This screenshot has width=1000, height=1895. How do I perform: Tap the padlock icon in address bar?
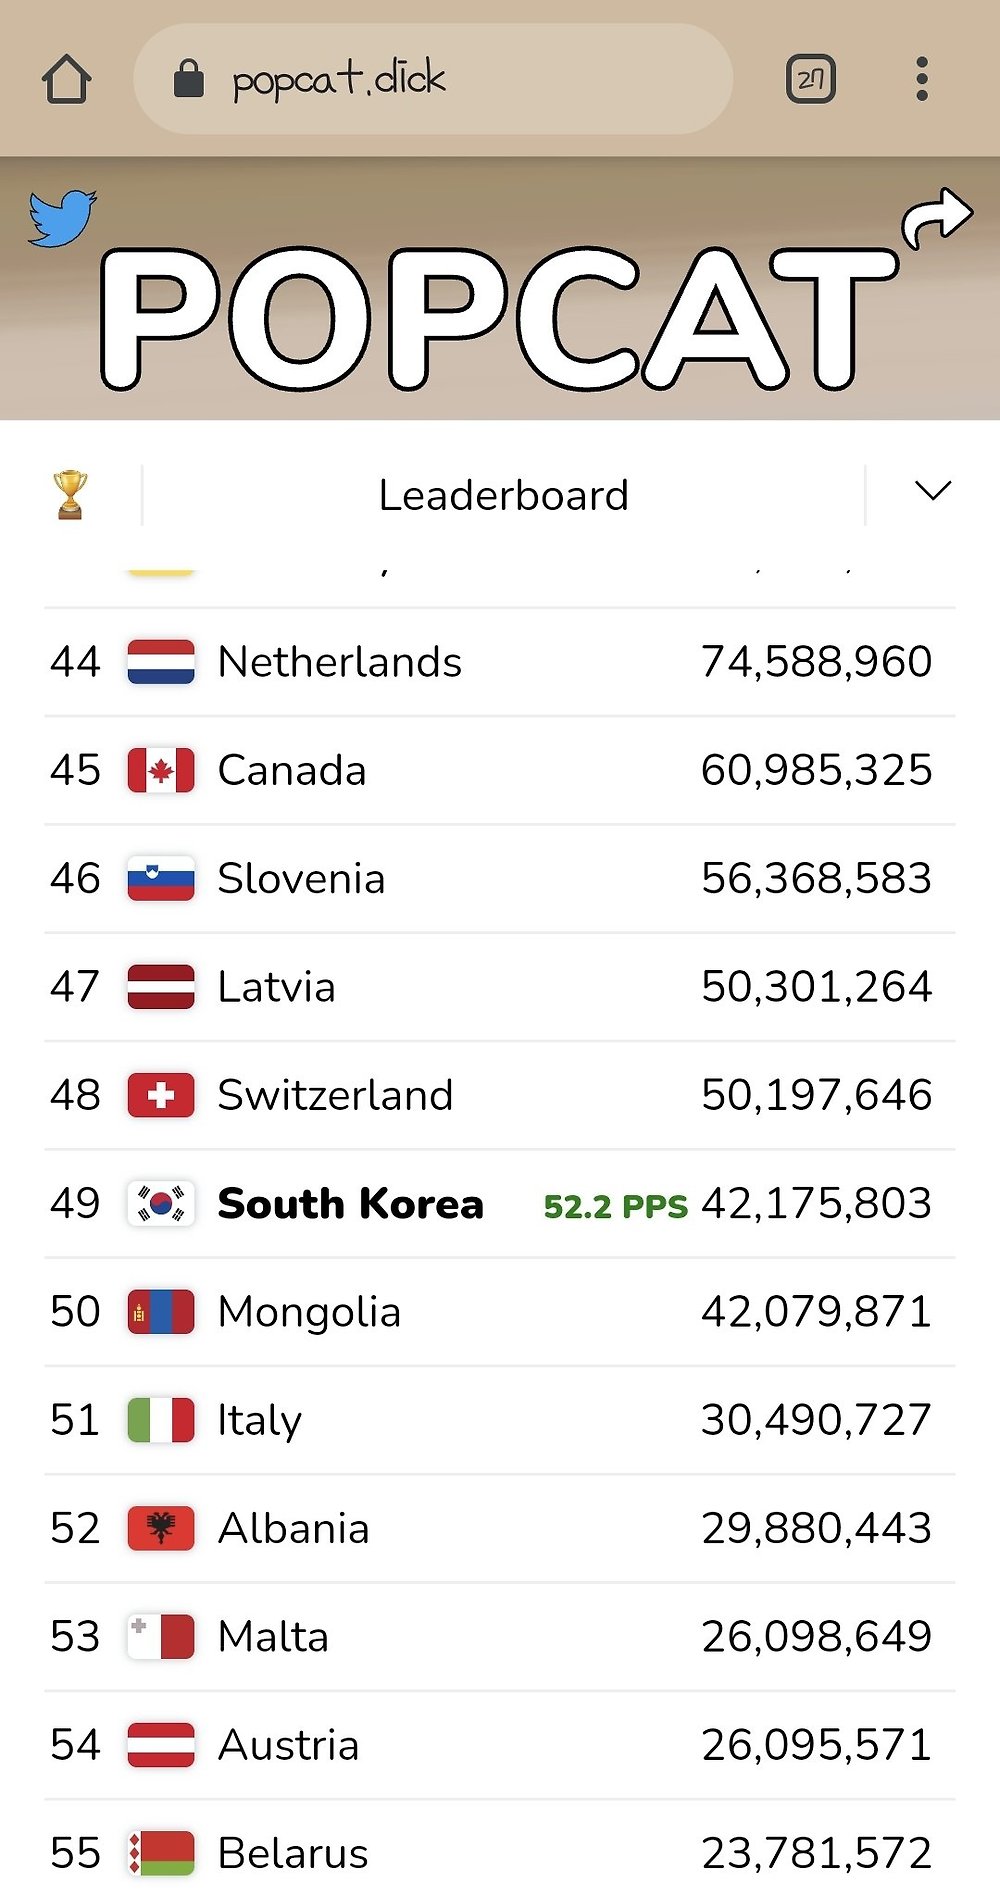coord(189,78)
